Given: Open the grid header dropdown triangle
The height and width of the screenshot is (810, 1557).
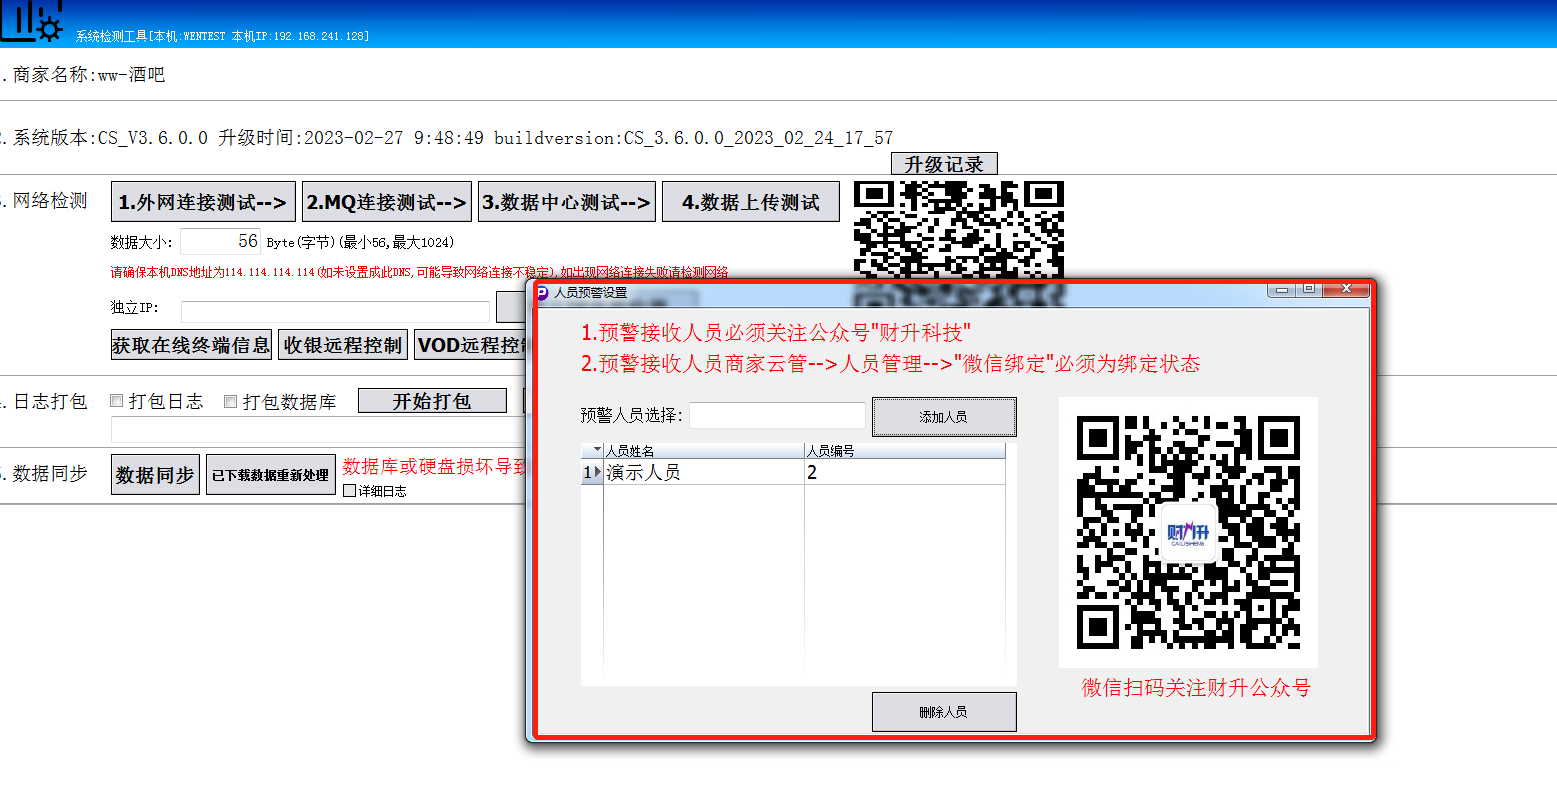Looking at the screenshot, I should [x=597, y=450].
